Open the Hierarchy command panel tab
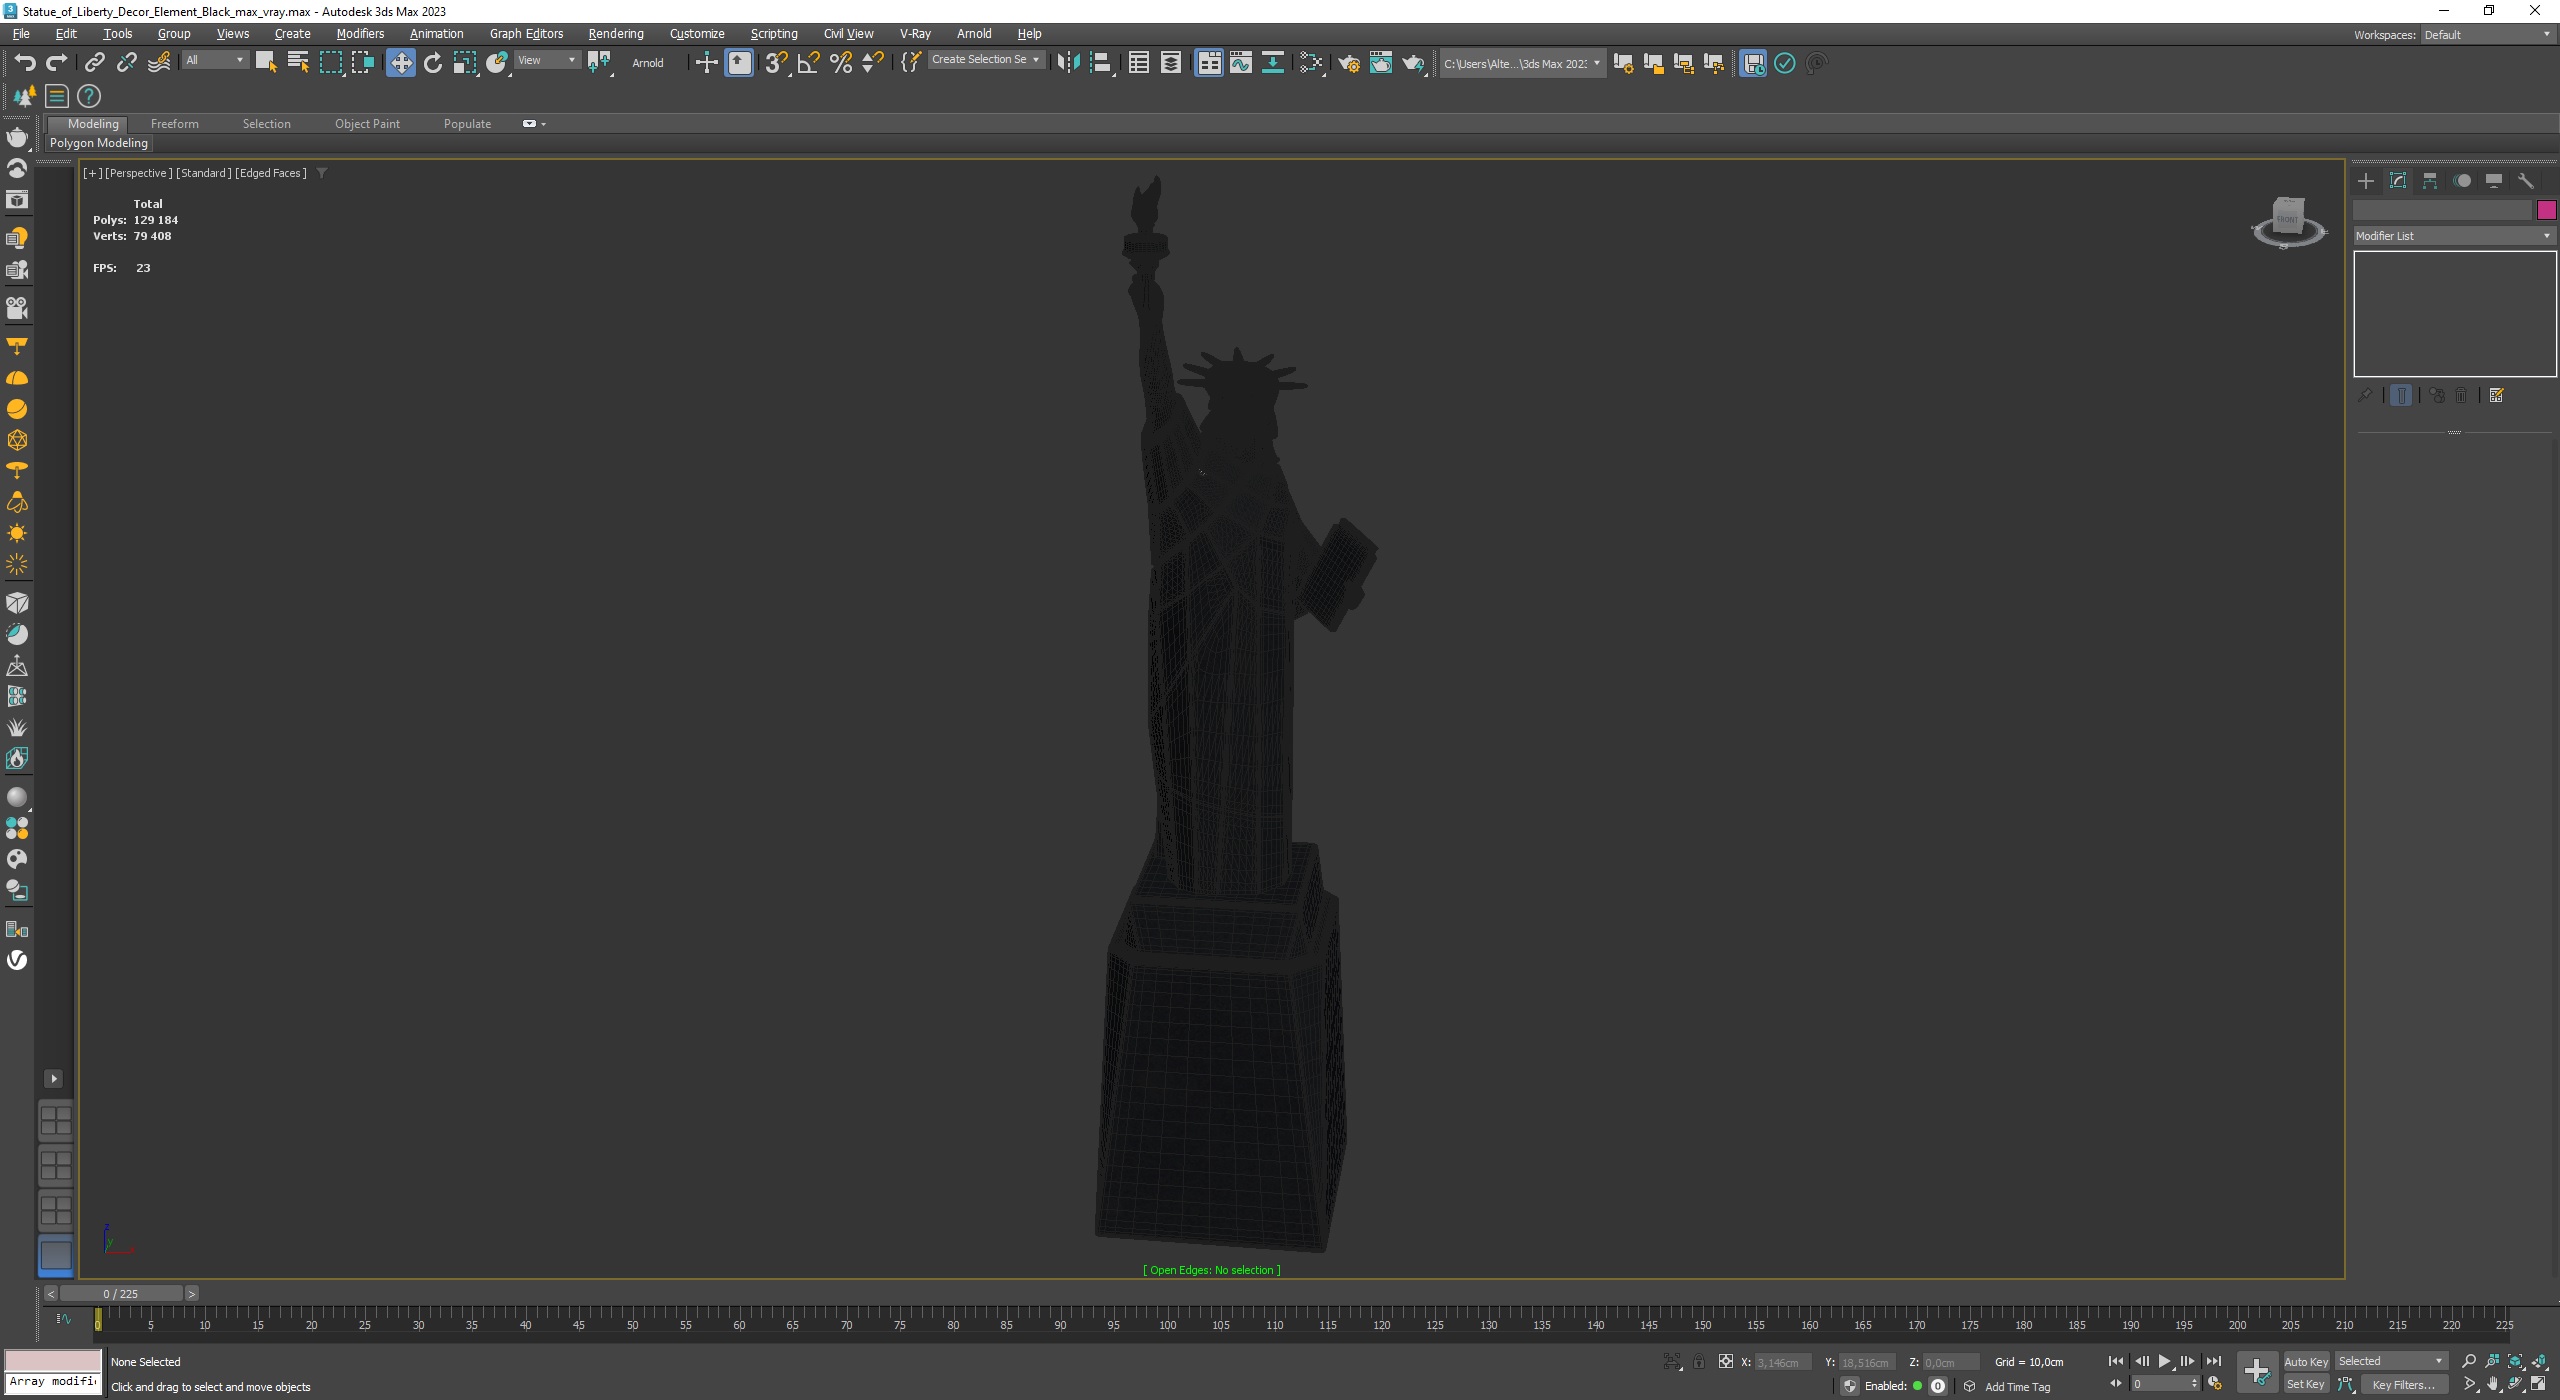The width and height of the screenshot is (2560, 1400). (x=2430, y=181)
